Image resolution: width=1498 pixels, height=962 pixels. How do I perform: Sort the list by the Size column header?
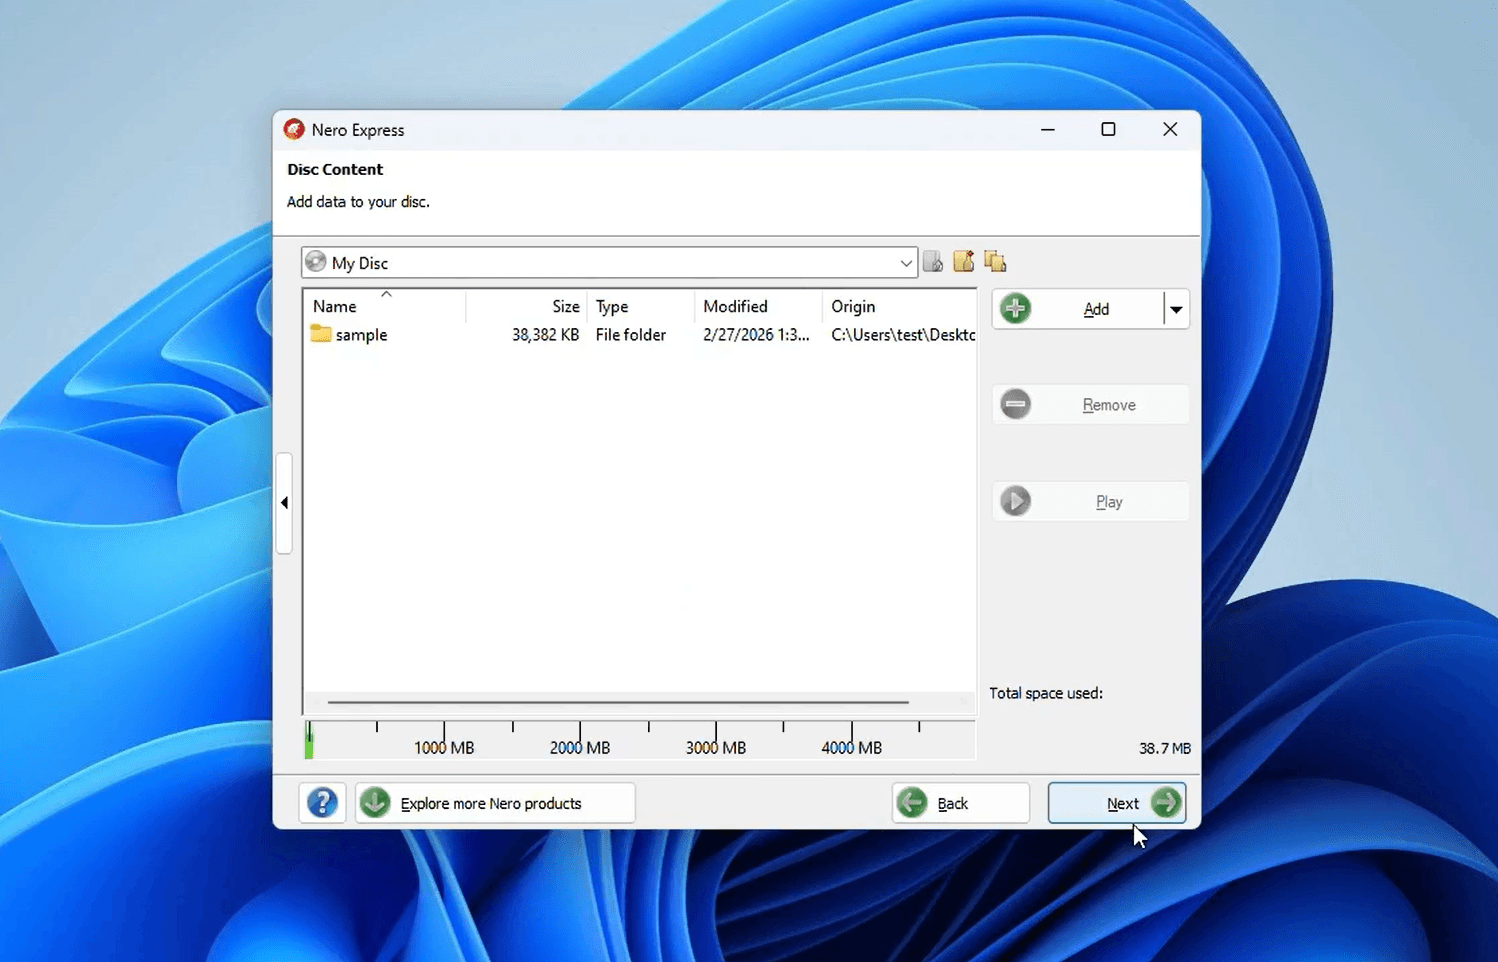(526, 306)
